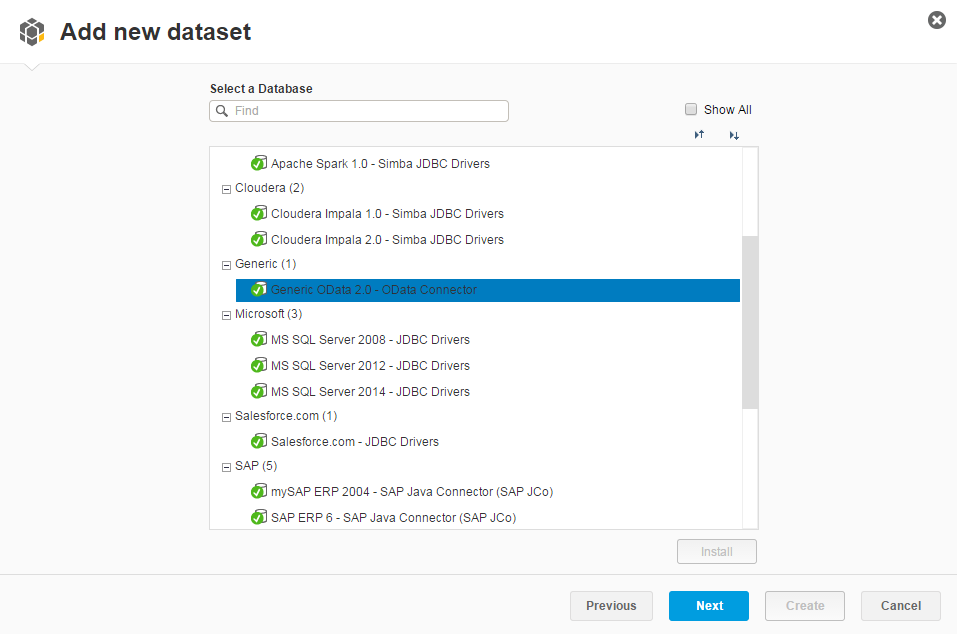Click the Next button
The height and width of the screenshot is (634, 957).
[709, 605]
